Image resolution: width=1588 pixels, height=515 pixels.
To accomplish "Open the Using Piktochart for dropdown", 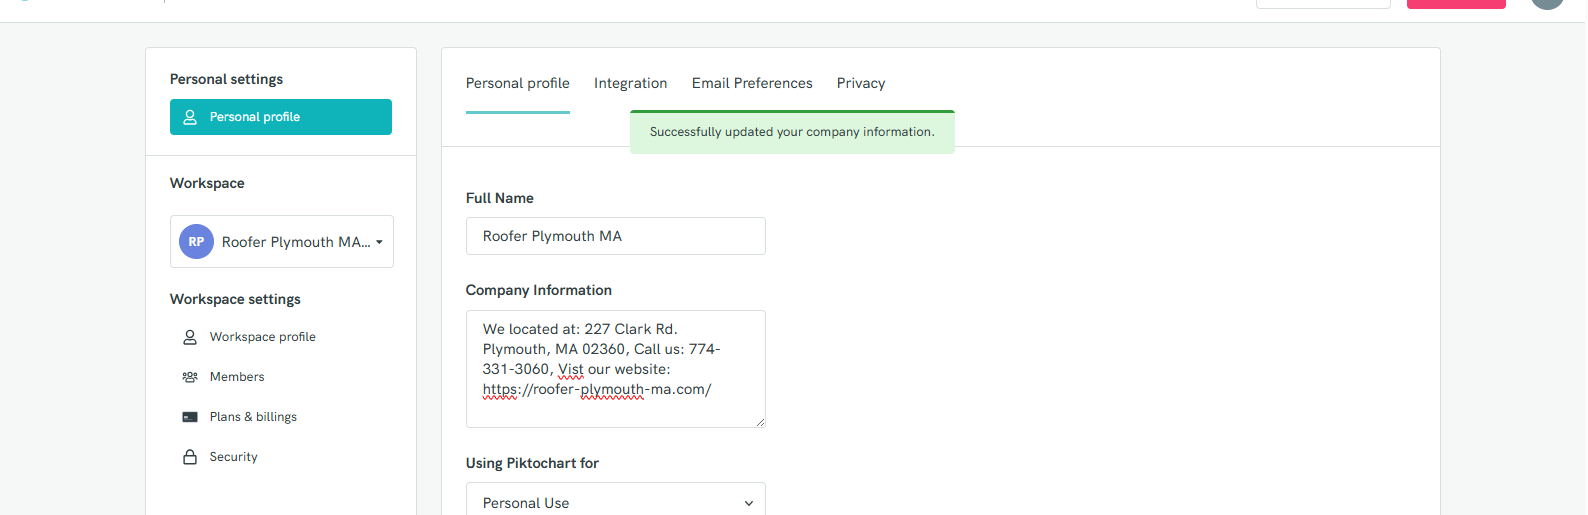I will click(616, 501).
